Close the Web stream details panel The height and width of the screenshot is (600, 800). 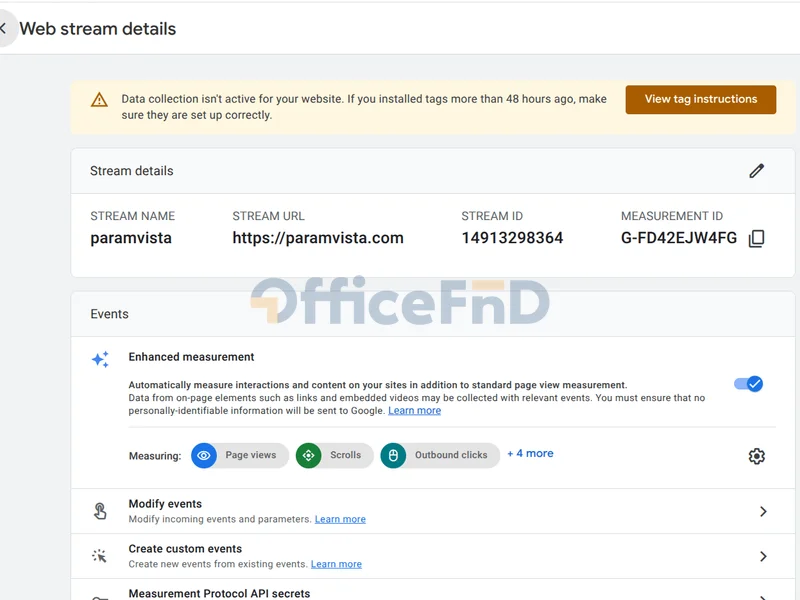pos(4,29)
